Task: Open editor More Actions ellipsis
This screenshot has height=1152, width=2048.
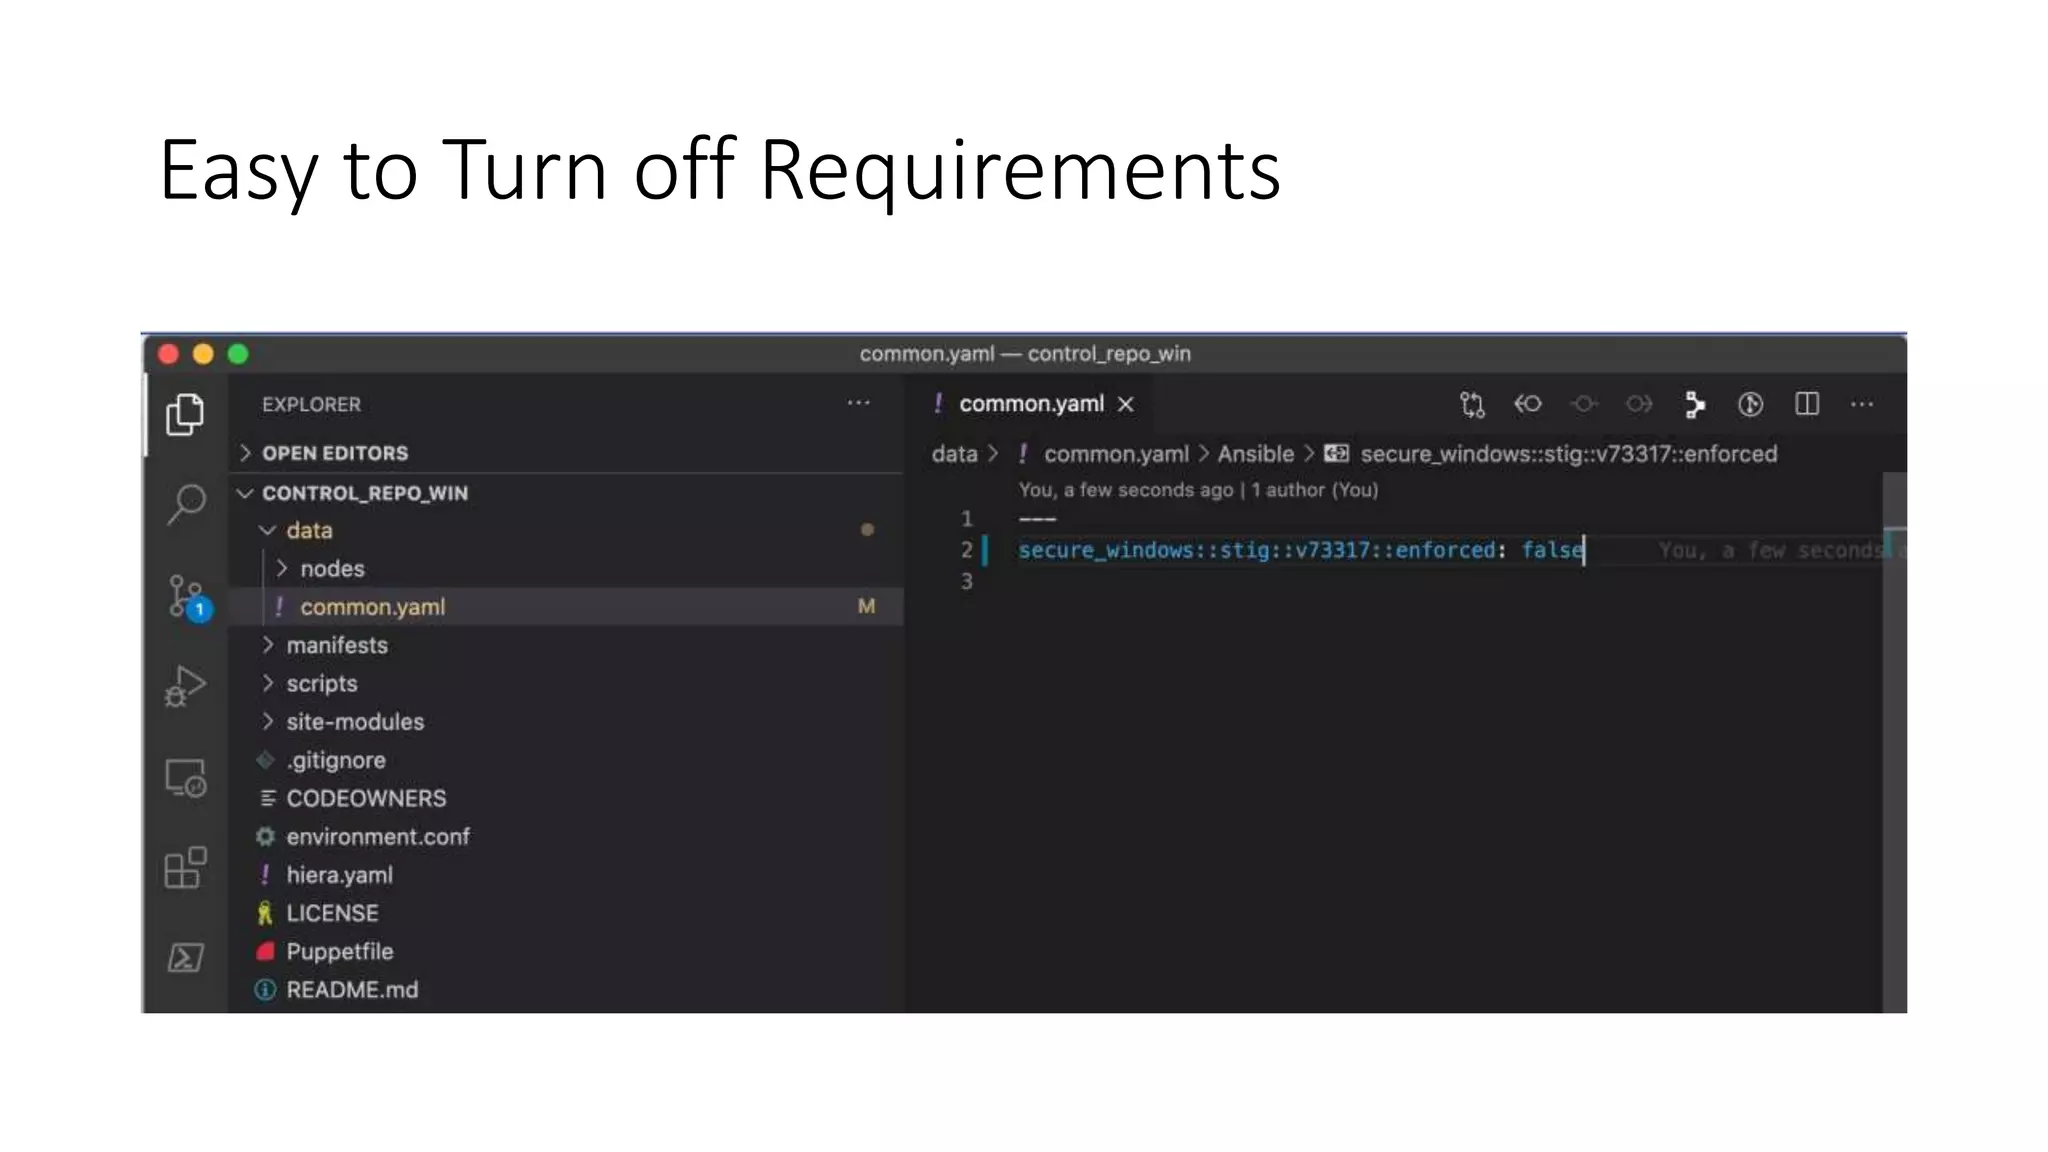Action: tap(1862, 404)
